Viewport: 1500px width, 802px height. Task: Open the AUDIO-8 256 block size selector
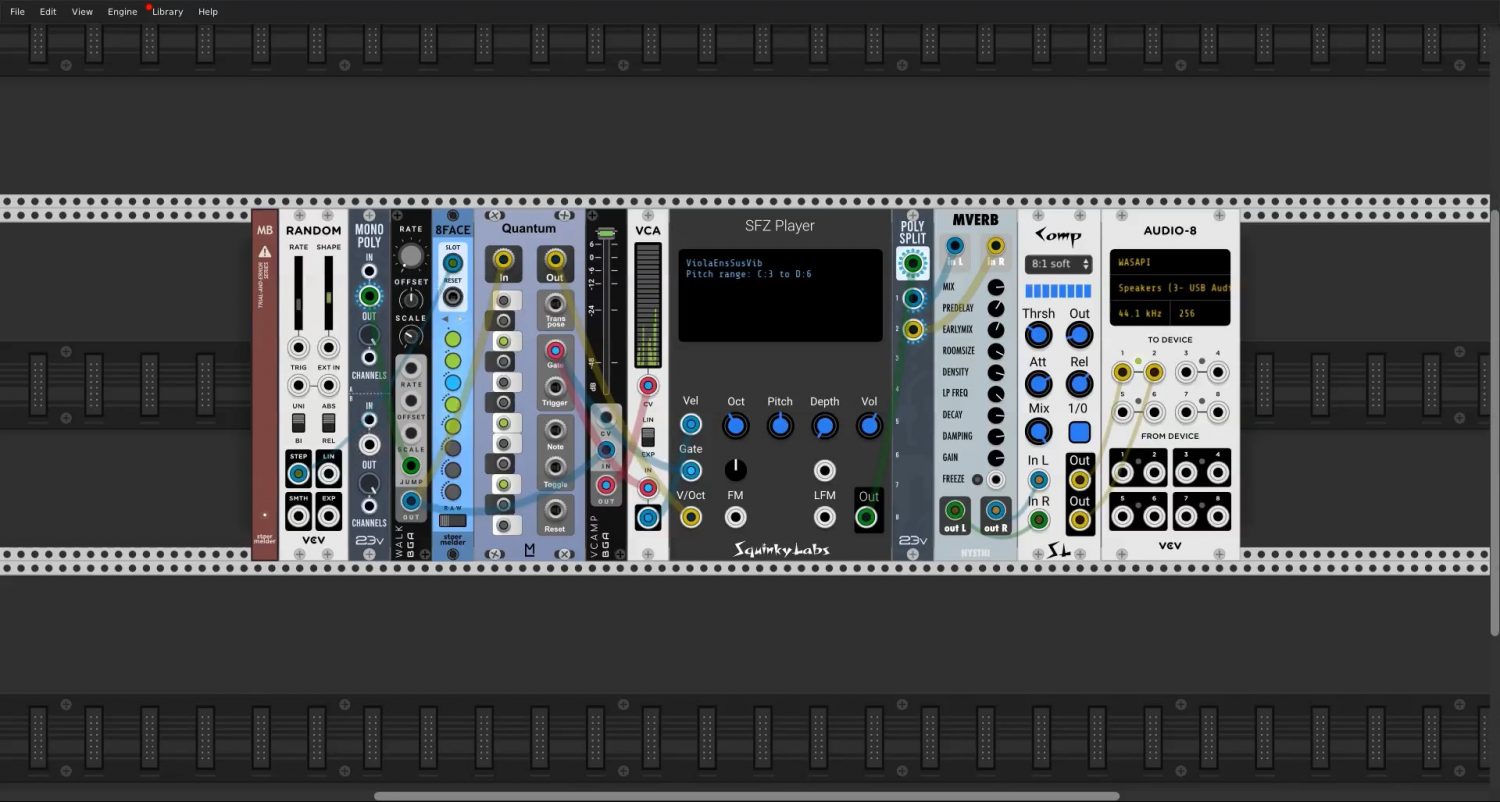click(x=1200, y=313)
